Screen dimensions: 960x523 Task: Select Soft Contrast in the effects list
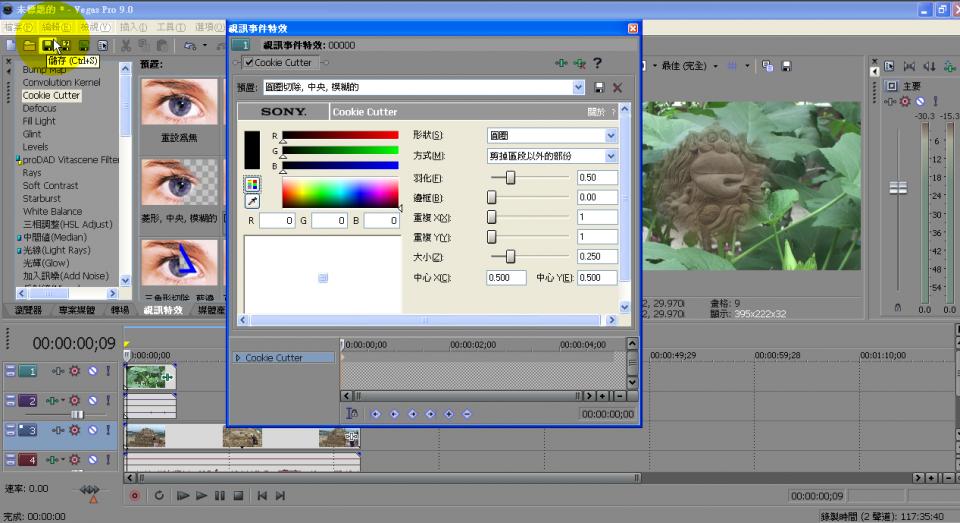pos(50,185)
